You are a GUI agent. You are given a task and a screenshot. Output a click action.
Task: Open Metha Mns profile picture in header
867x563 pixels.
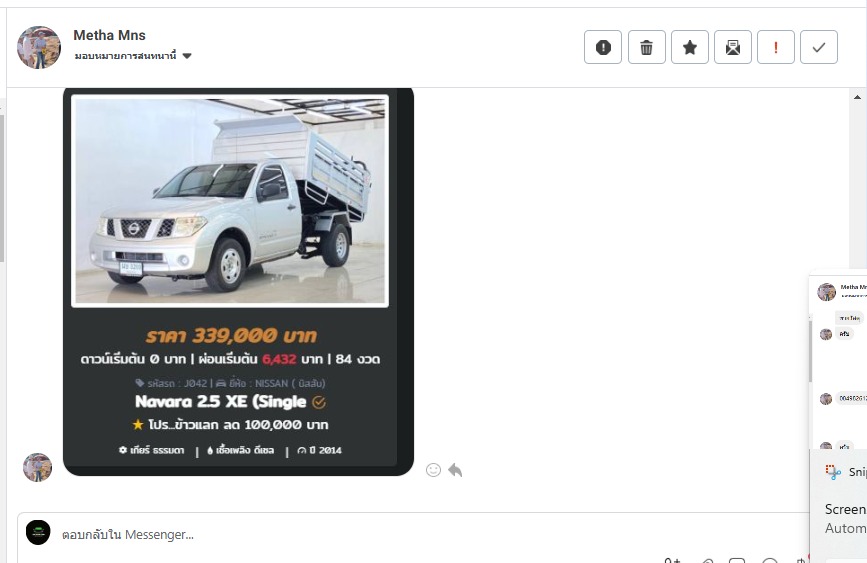click(x=39, y=47)
